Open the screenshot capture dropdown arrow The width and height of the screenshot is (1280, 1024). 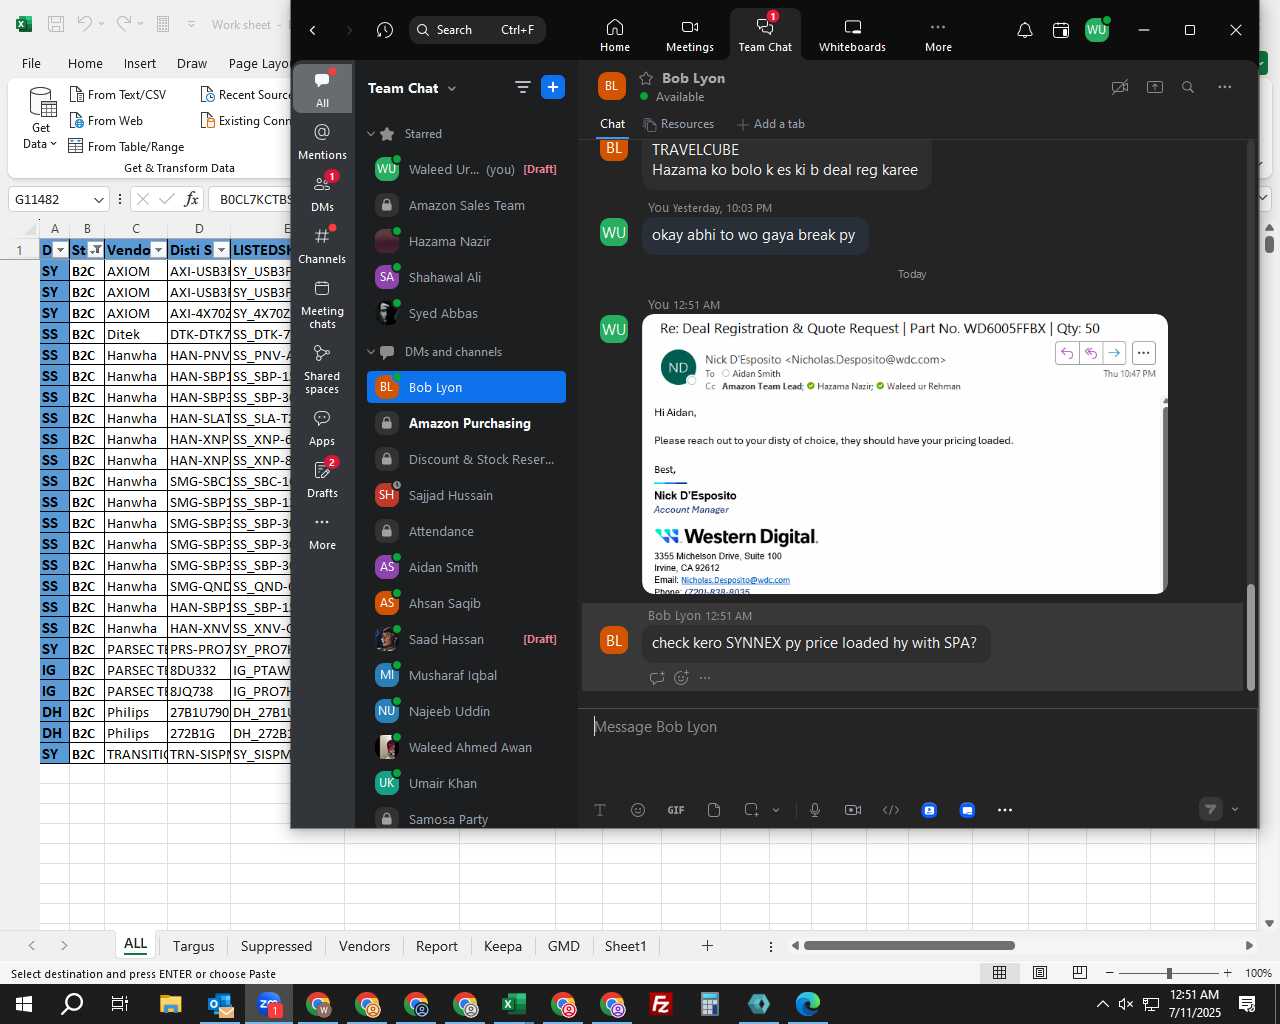point(776,810)
